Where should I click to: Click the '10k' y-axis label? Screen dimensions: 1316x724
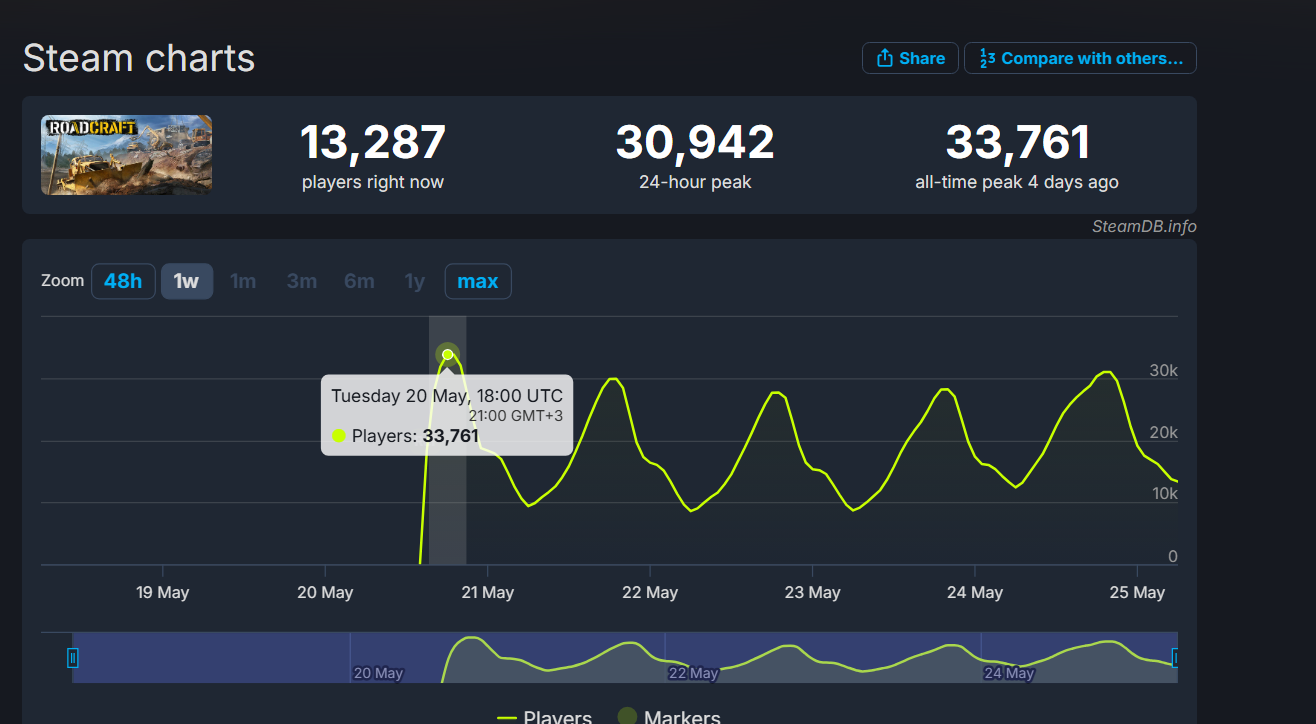pos(1163,494)
